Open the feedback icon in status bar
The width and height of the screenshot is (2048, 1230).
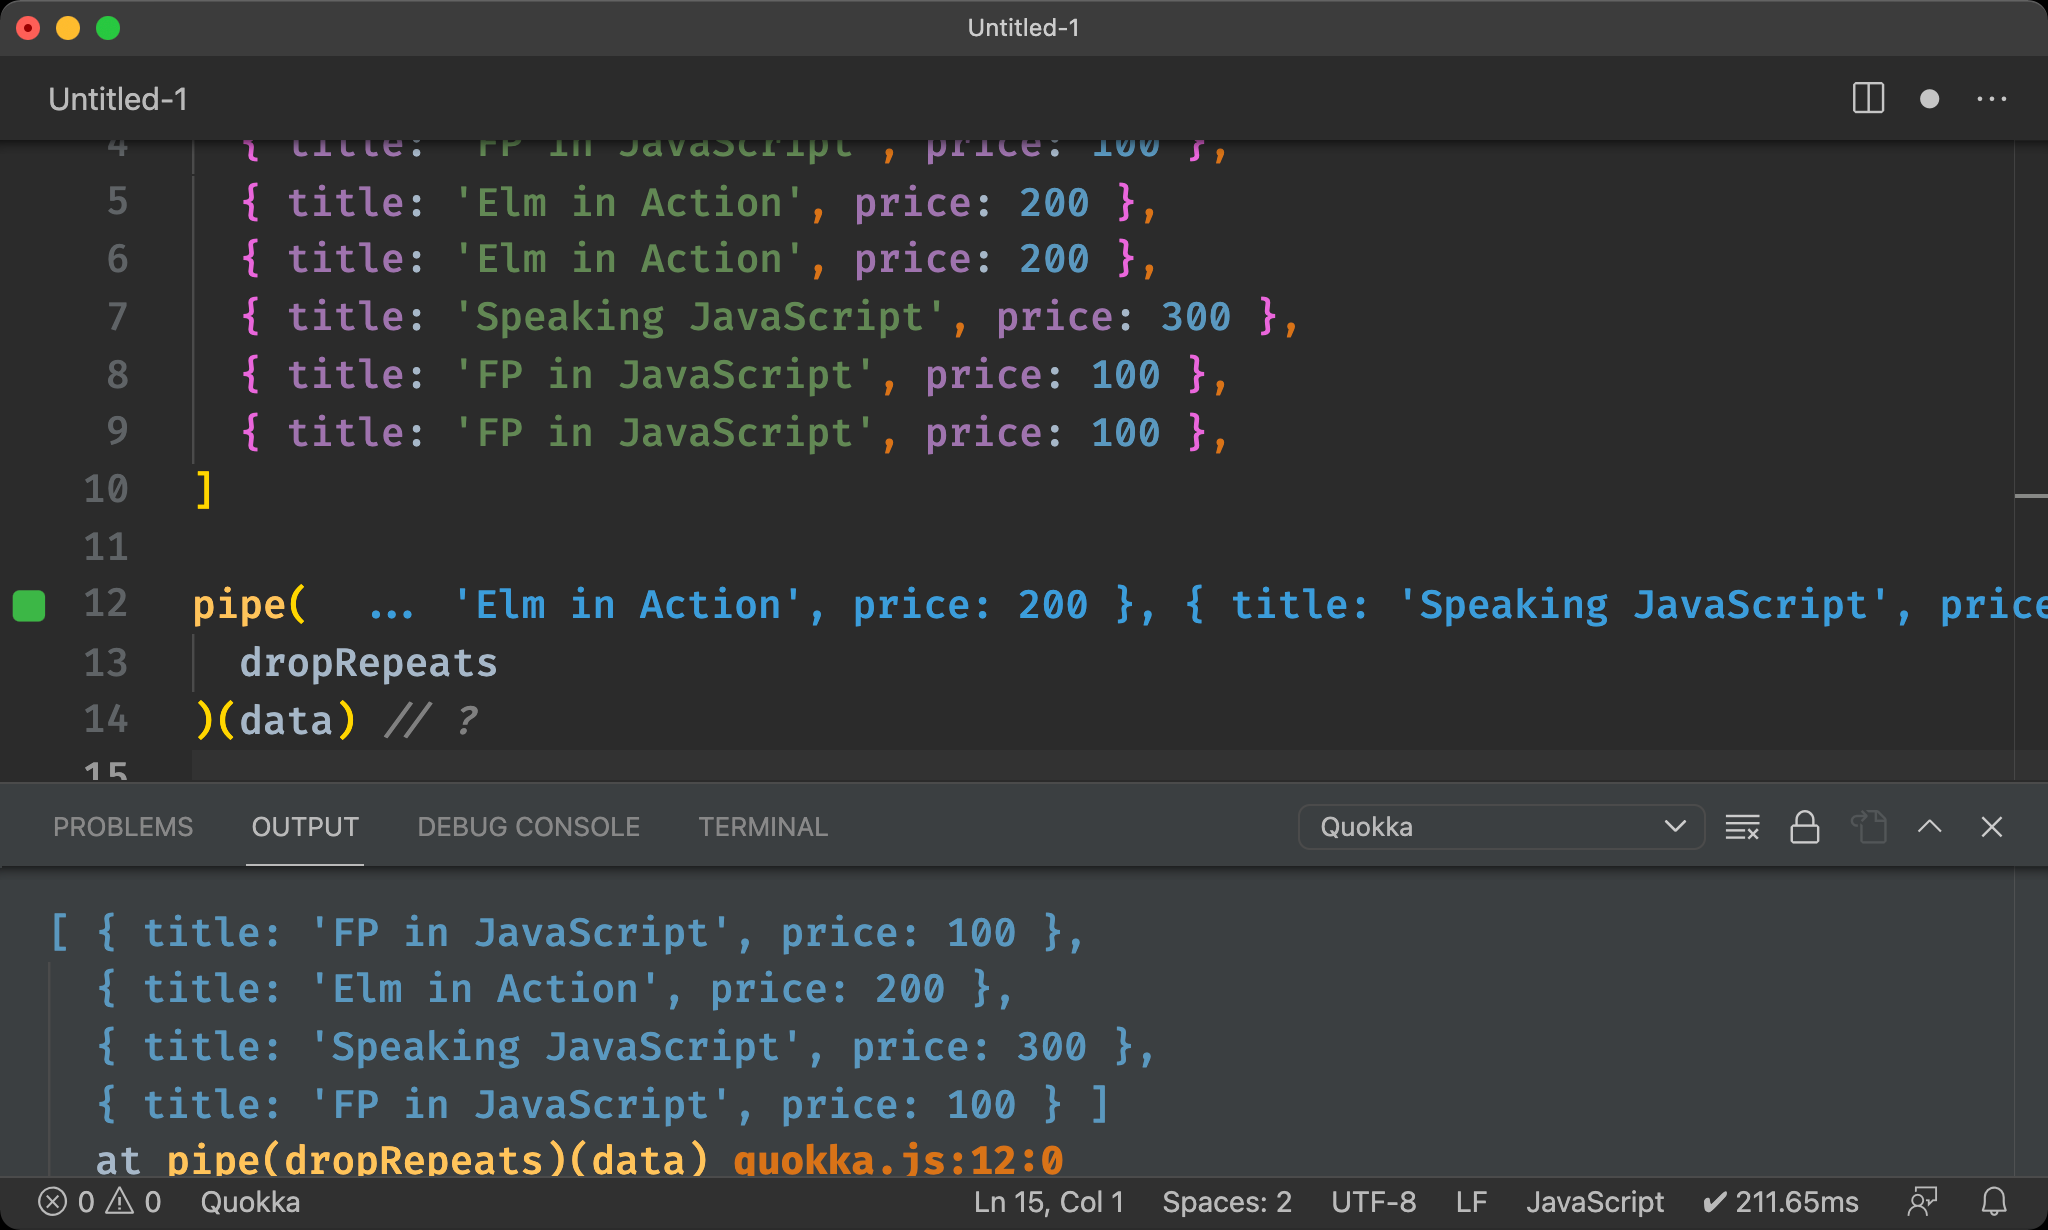tap(1922, 1202)
